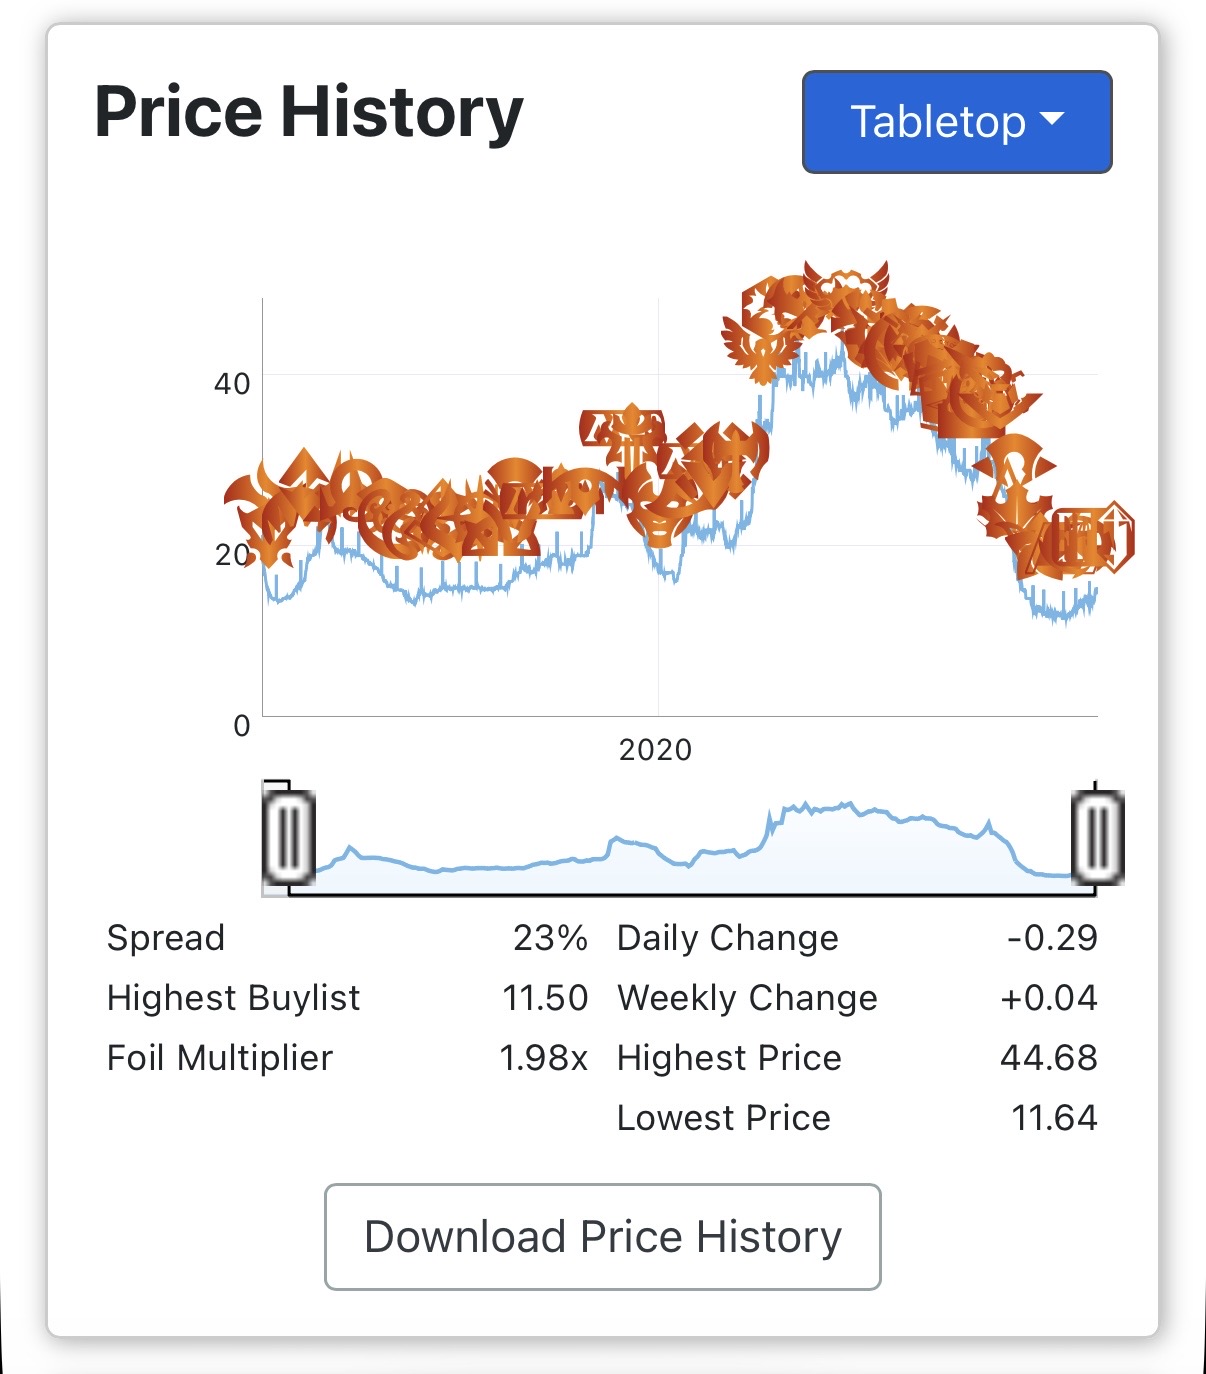1206x1374 pixels.
Task: Click the Tabletop dropdown caret arrow
Action: (x=1052, y=119)
